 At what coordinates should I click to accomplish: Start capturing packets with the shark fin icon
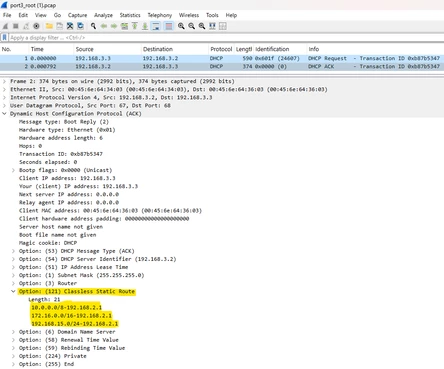pyautogui.click(x=5, y=26)
